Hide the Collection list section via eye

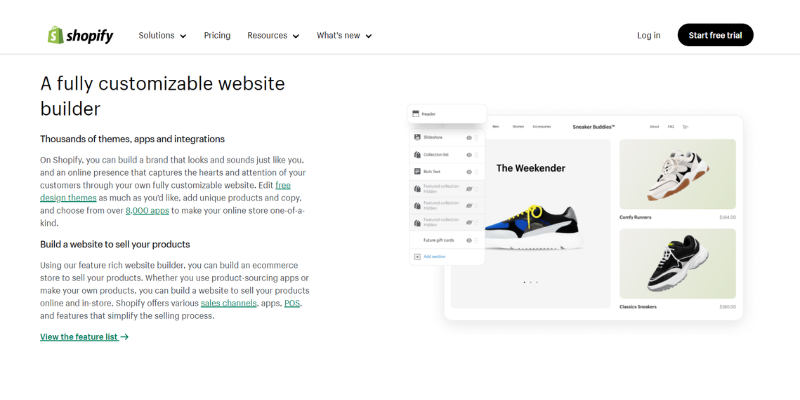pos(468,155)
